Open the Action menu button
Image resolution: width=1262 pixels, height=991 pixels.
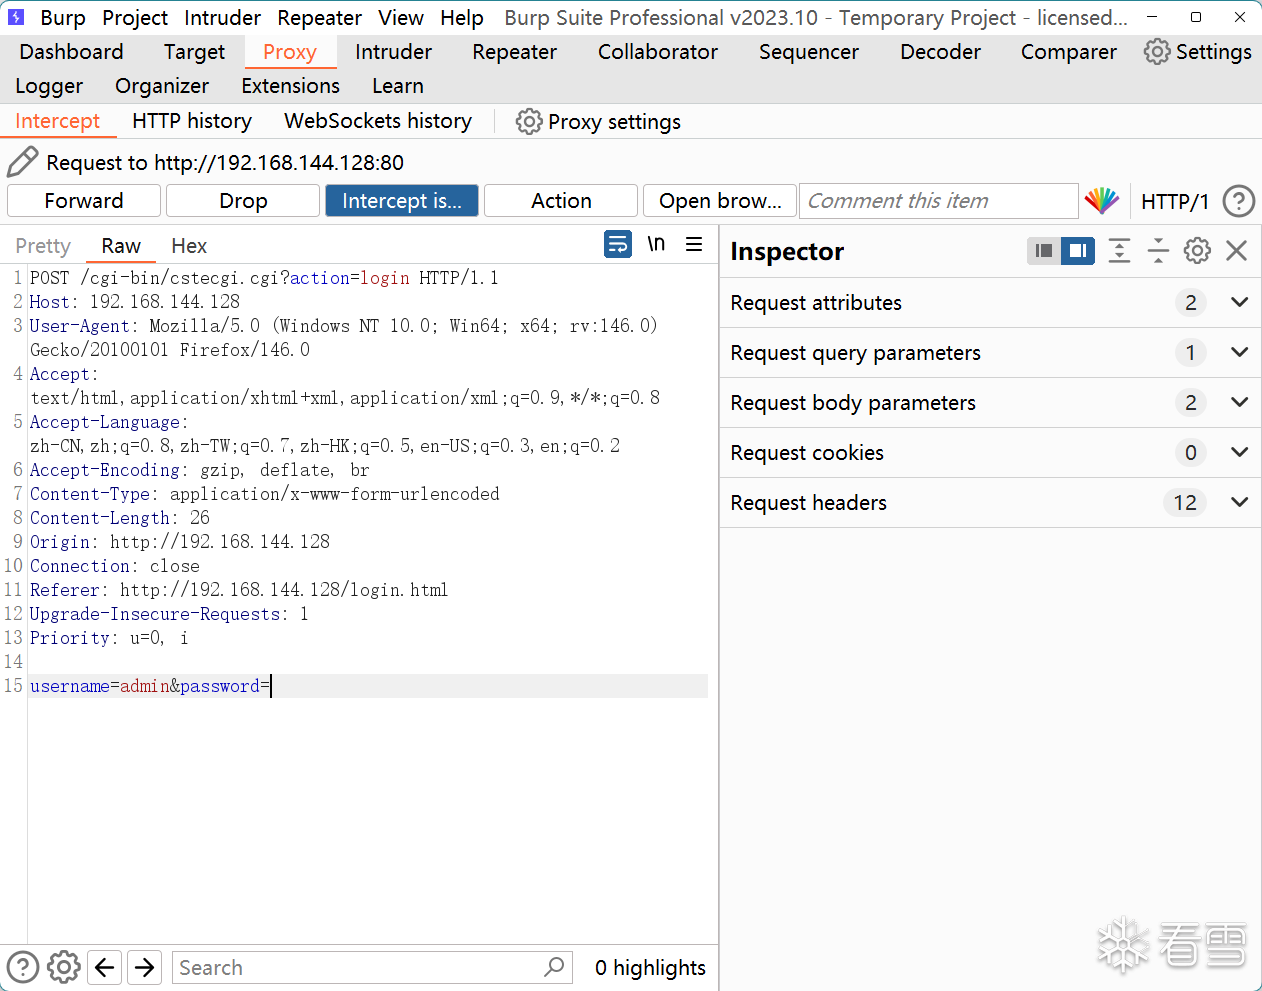[561, 201]
